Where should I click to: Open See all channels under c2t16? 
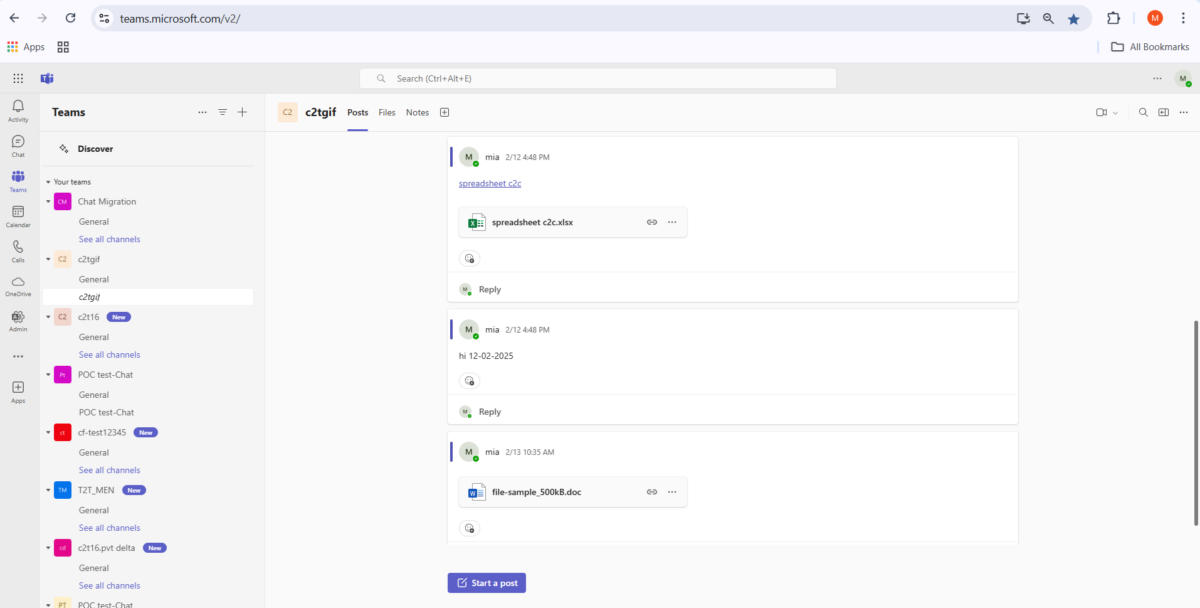(x=109, y=354)
